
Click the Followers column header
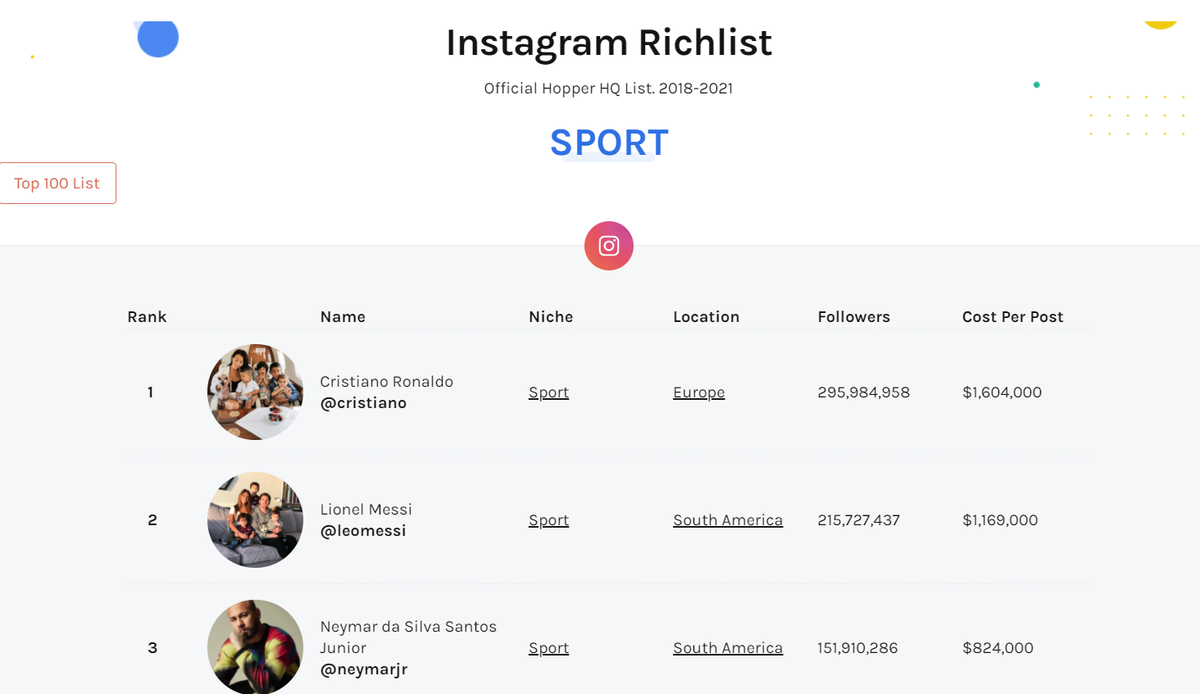tap(854, 317)
